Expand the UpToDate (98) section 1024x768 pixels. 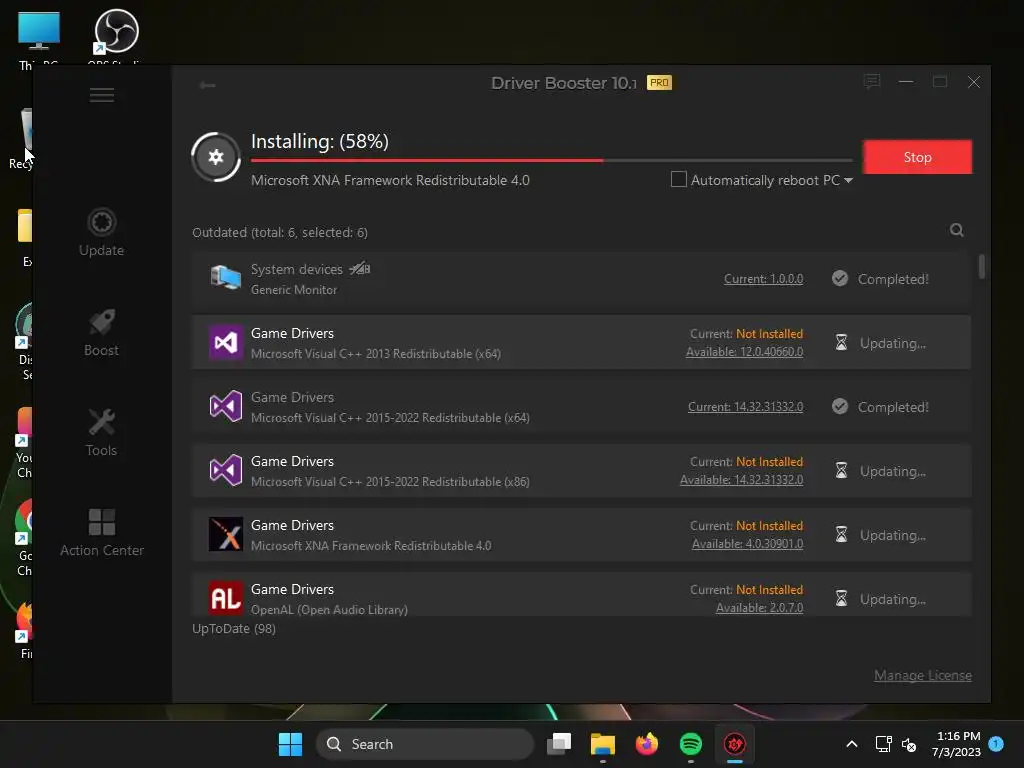[234, 628]
